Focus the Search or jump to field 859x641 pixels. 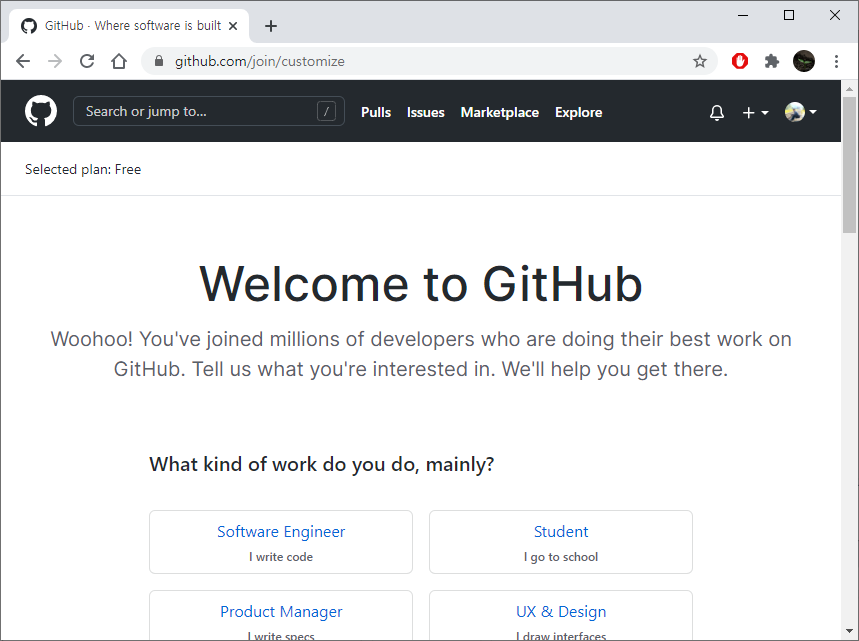(x=209, y=111)
